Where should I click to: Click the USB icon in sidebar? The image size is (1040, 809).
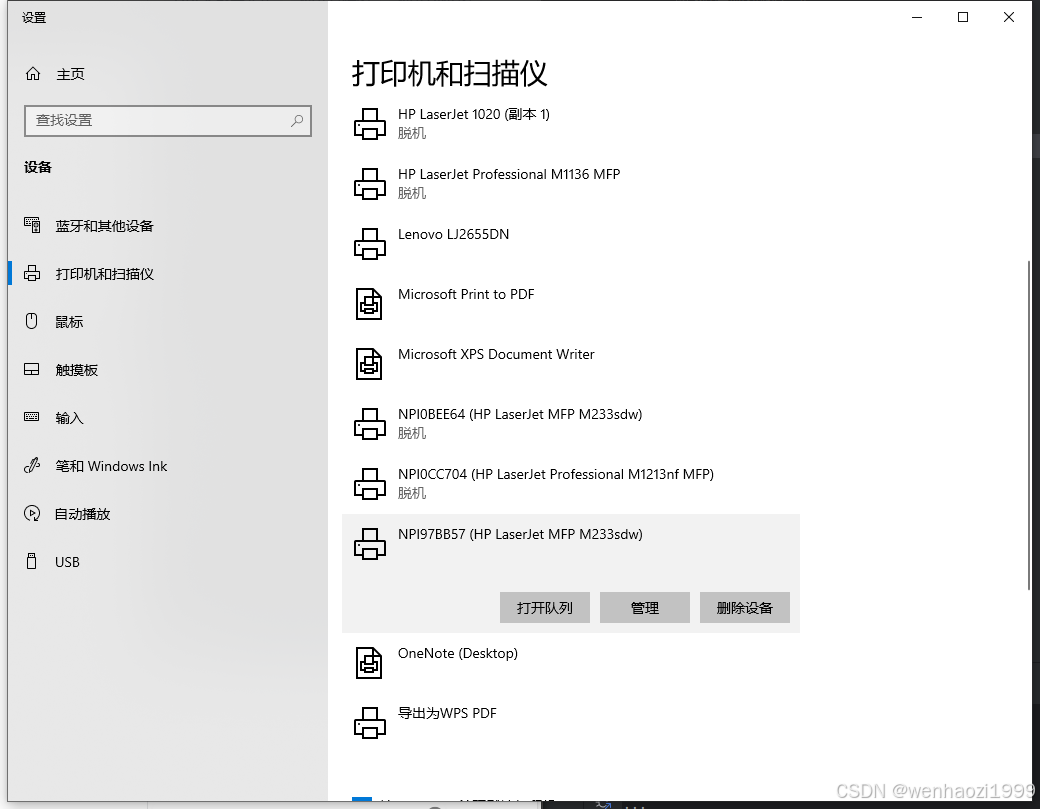coord(31,562)
